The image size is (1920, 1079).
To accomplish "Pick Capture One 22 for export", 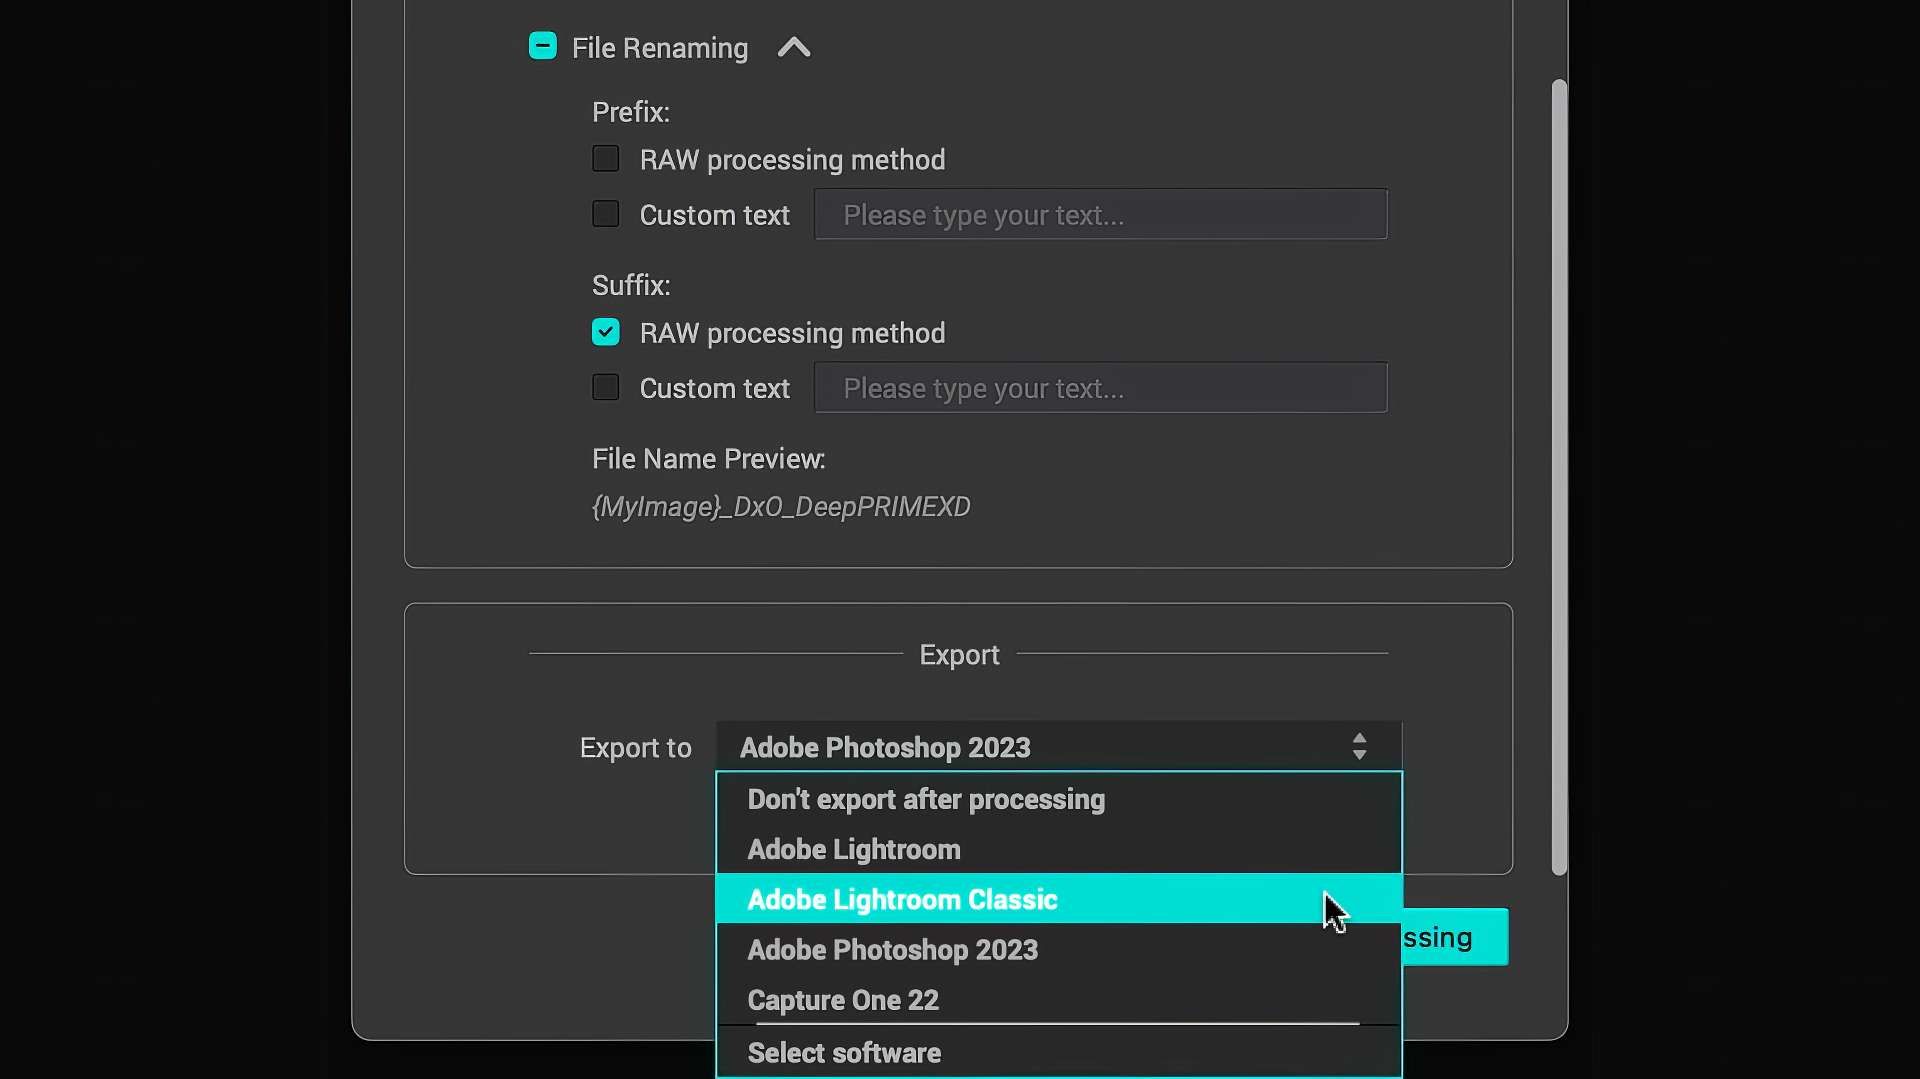I will point(843,999).
